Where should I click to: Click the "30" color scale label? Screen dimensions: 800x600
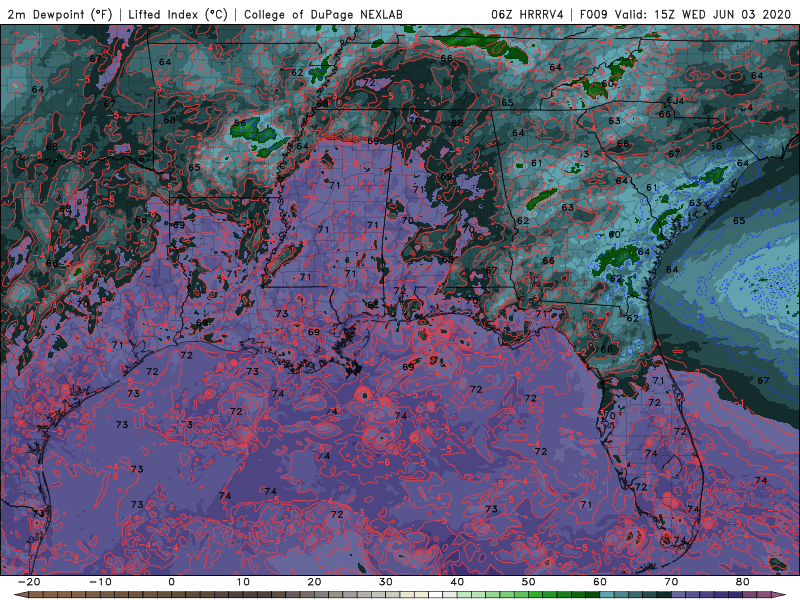tap(386, 582)
